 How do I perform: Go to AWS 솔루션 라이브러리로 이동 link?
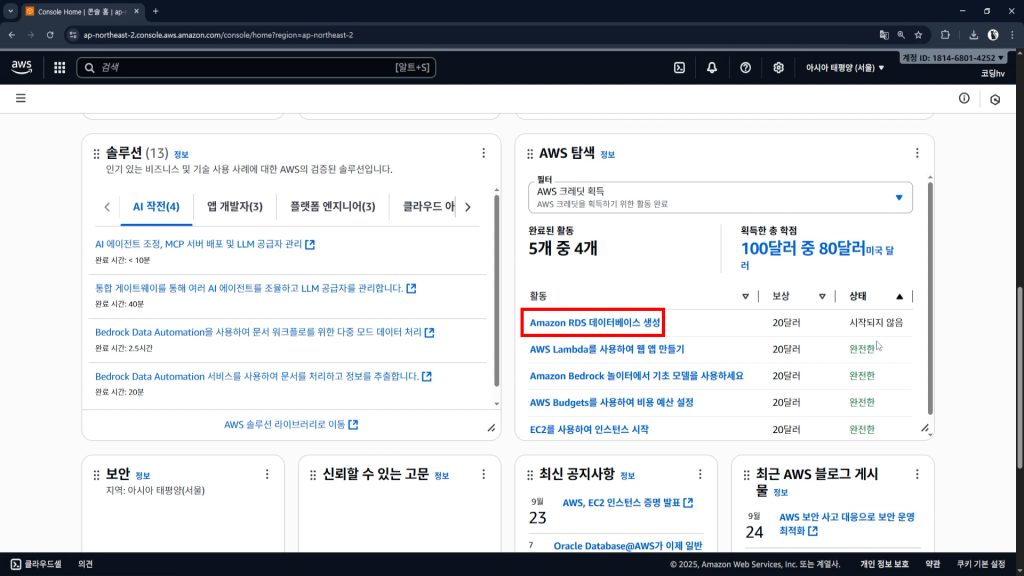point(291,424)
